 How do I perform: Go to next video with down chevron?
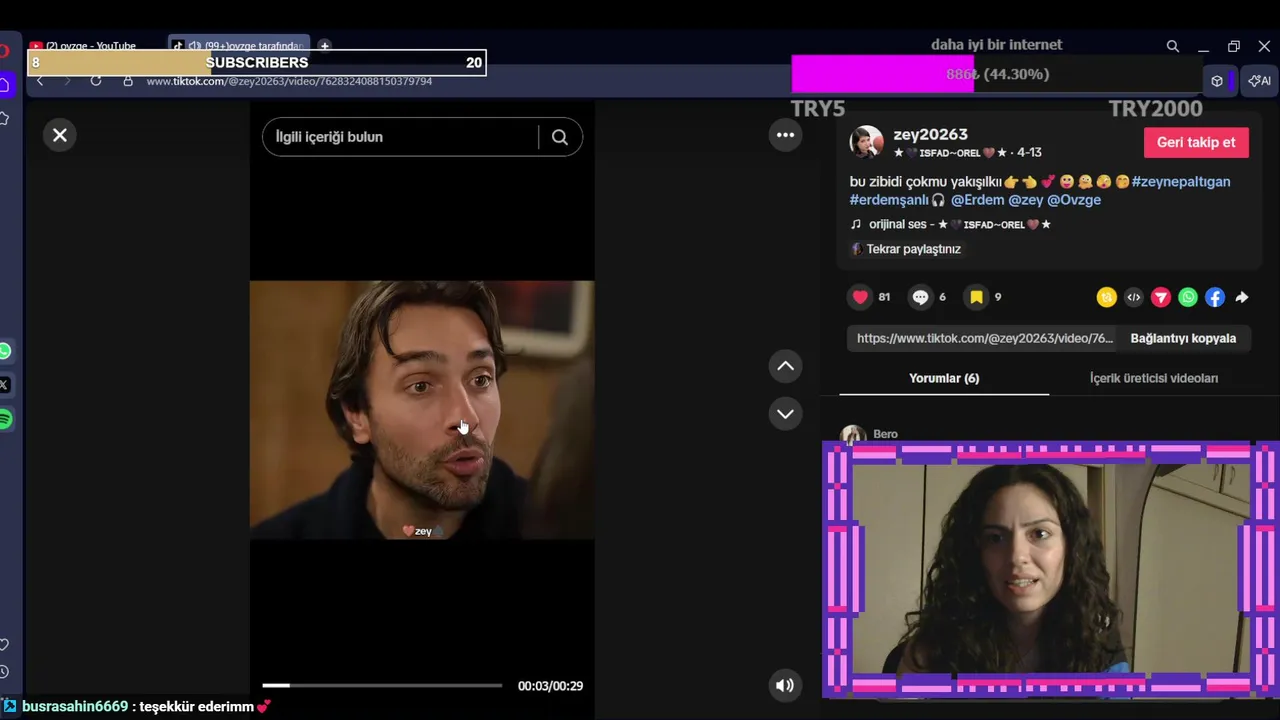785,413
